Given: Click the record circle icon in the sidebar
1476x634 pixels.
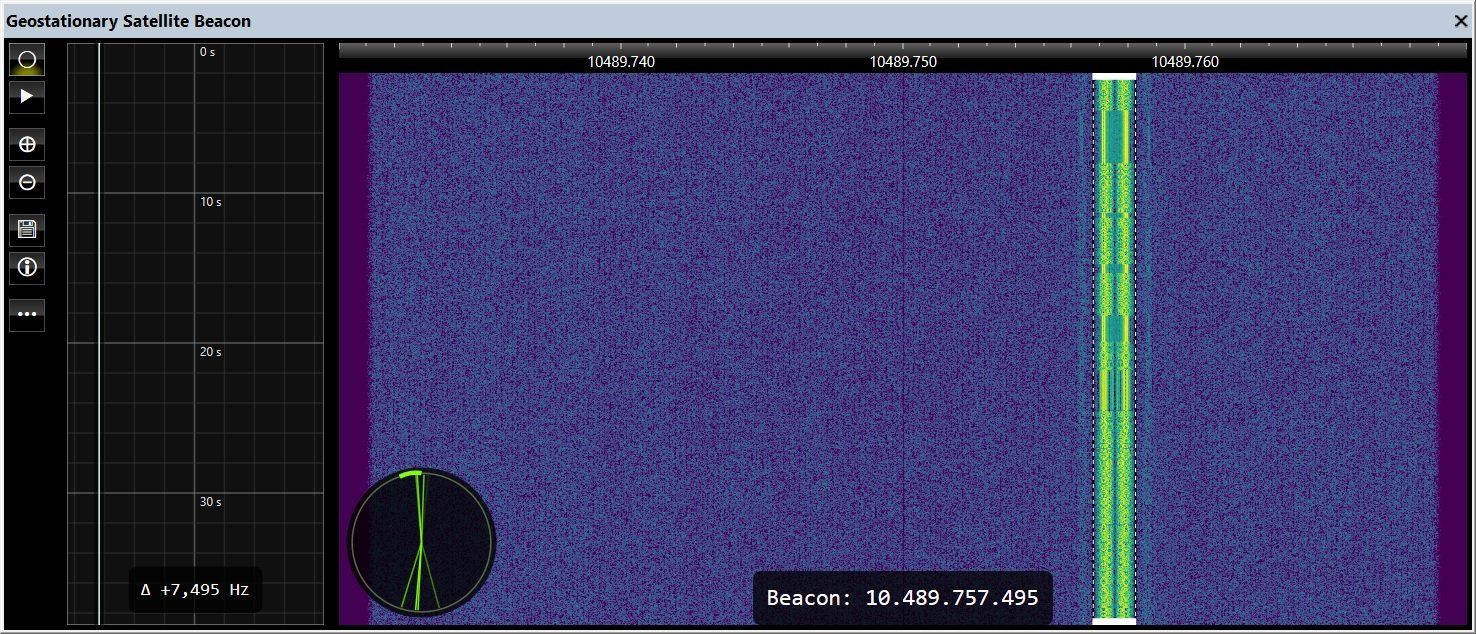Looking at the screenshot, I should (27, 60).
